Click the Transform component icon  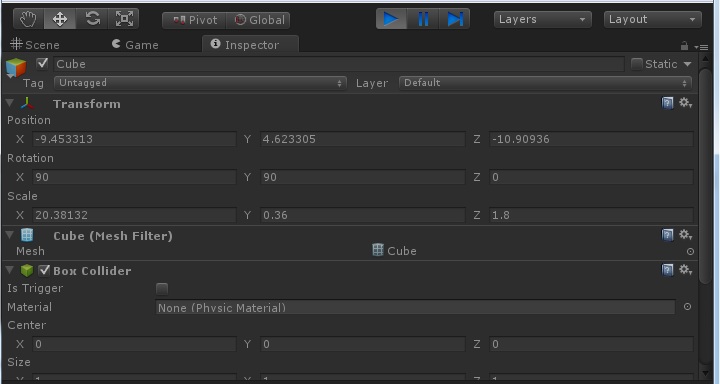(x=27, y=103)
